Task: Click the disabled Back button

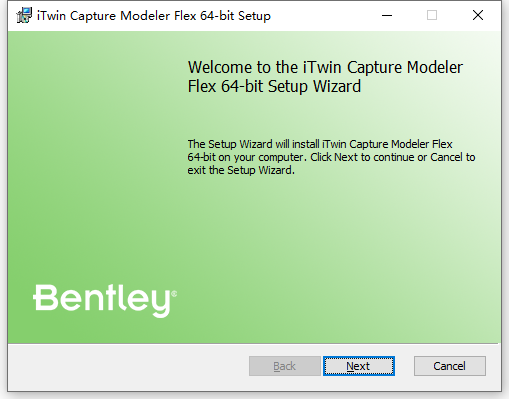Action: pos(285,366)
